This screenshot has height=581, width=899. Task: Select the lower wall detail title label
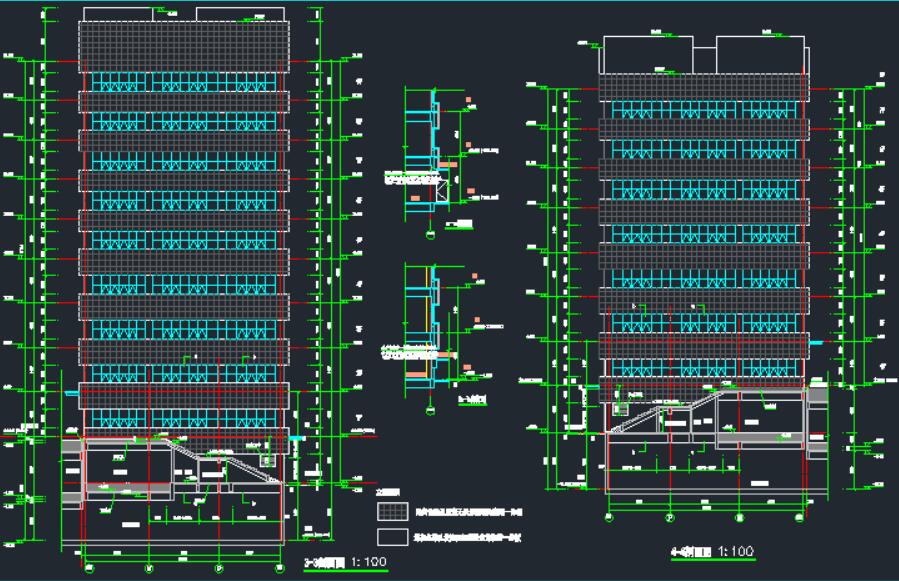(472, 398)
